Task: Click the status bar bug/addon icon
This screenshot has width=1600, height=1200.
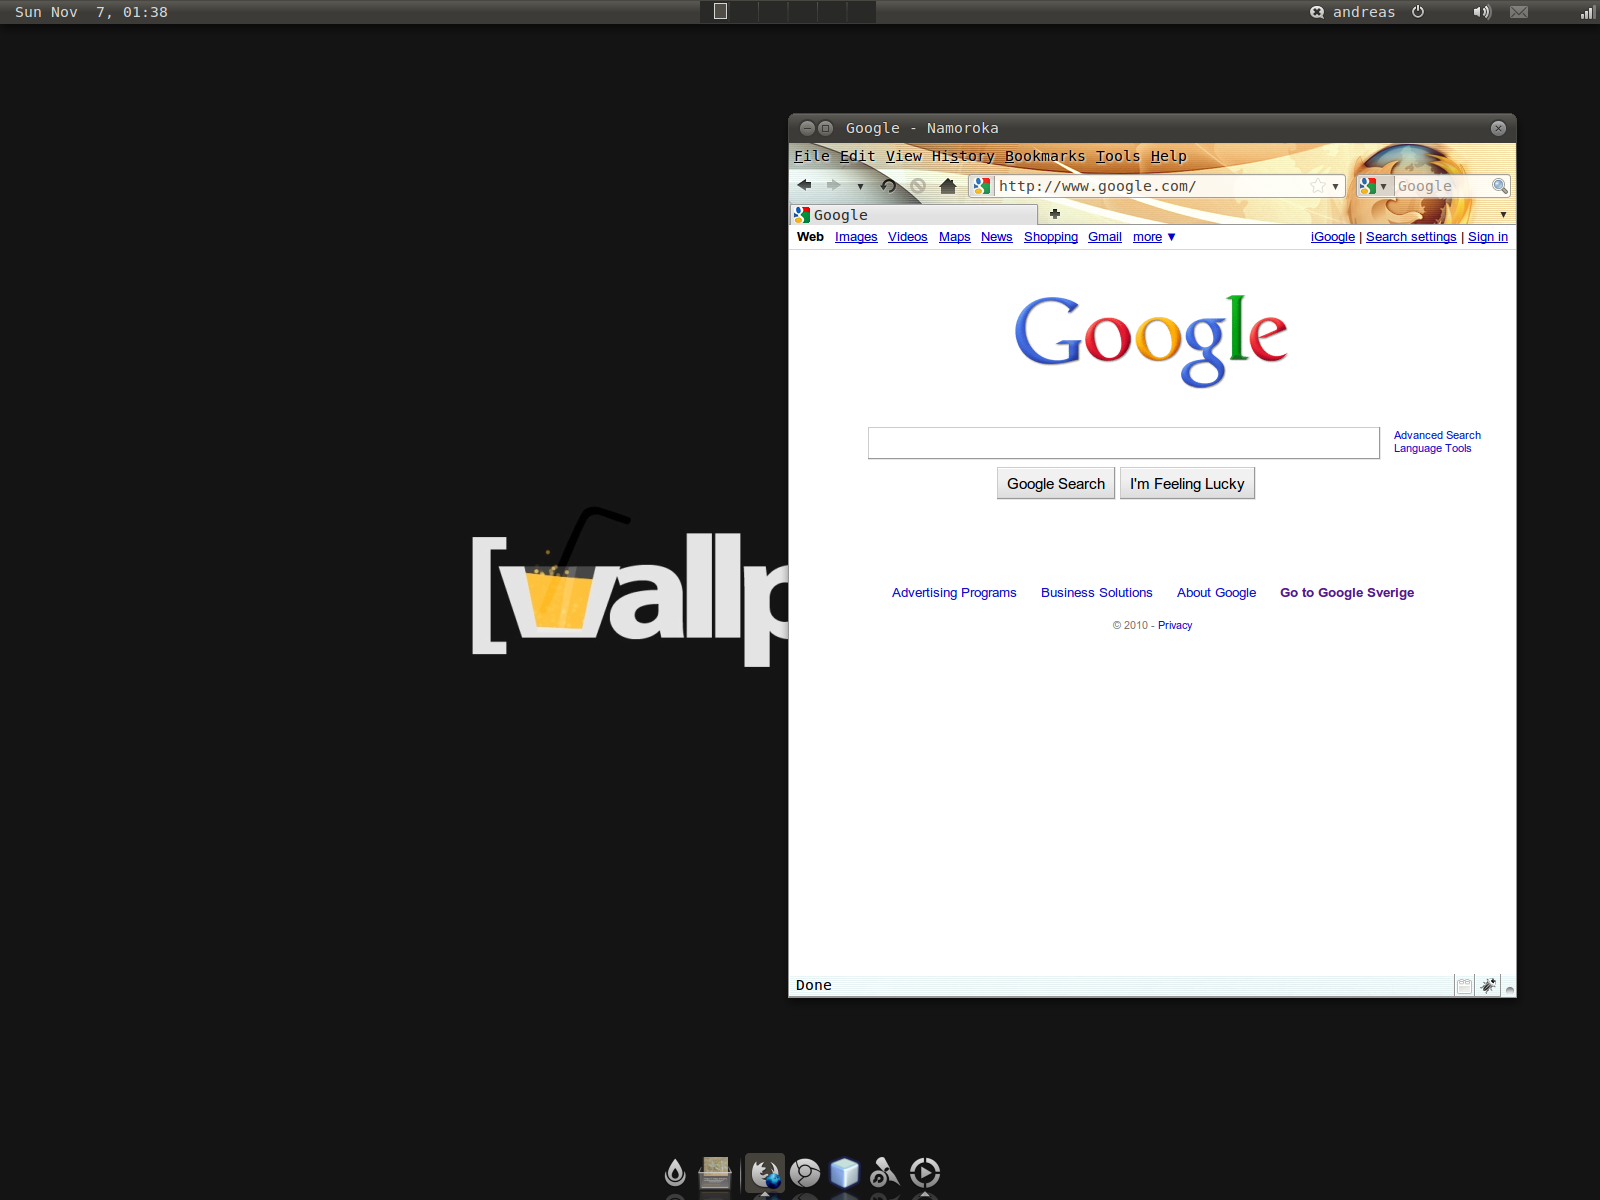Action: pyautogui.click(x=1488, y=986)
